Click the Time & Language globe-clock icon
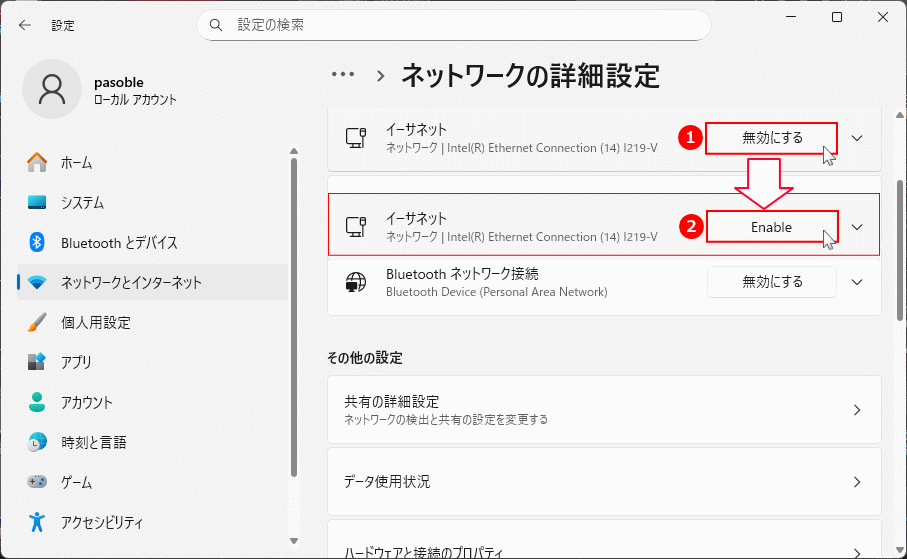907x559 pixels. point(37,442)
